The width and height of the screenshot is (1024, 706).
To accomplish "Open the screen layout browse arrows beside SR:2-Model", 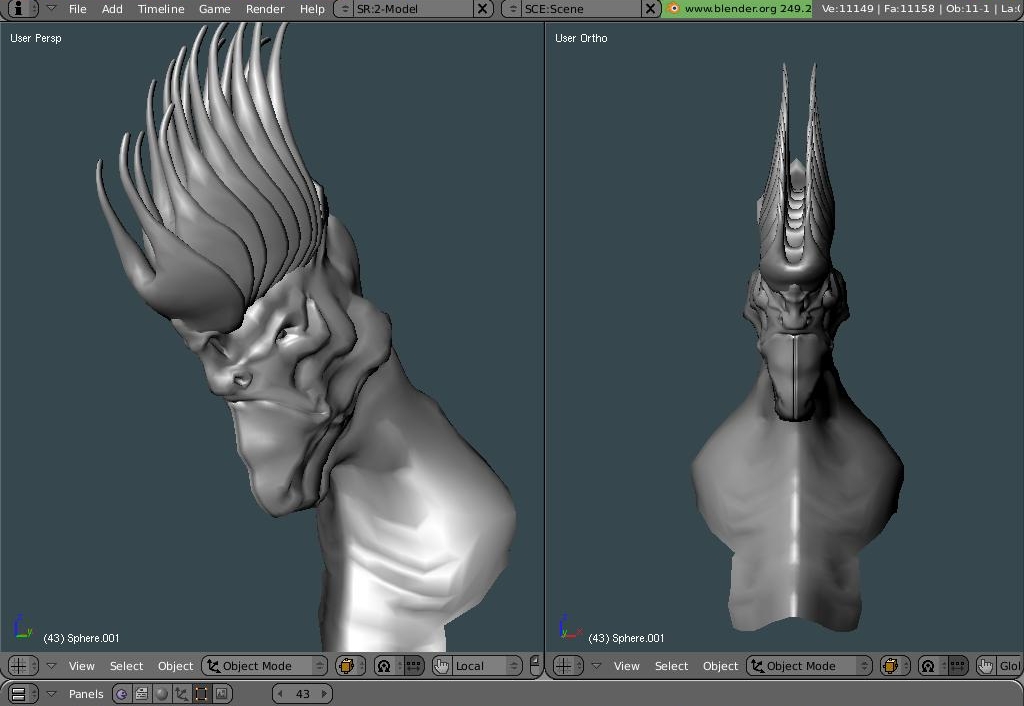I will 345,9.
